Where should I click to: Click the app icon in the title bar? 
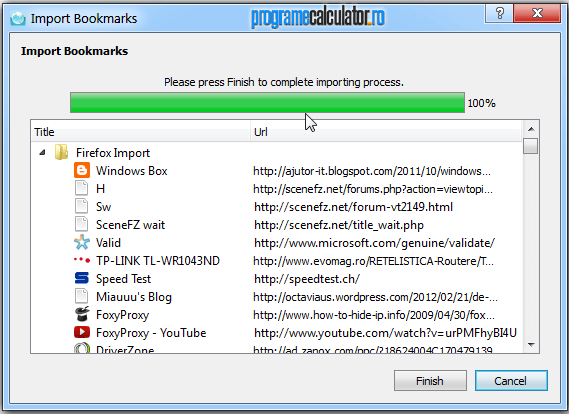(x=18, y=18)
